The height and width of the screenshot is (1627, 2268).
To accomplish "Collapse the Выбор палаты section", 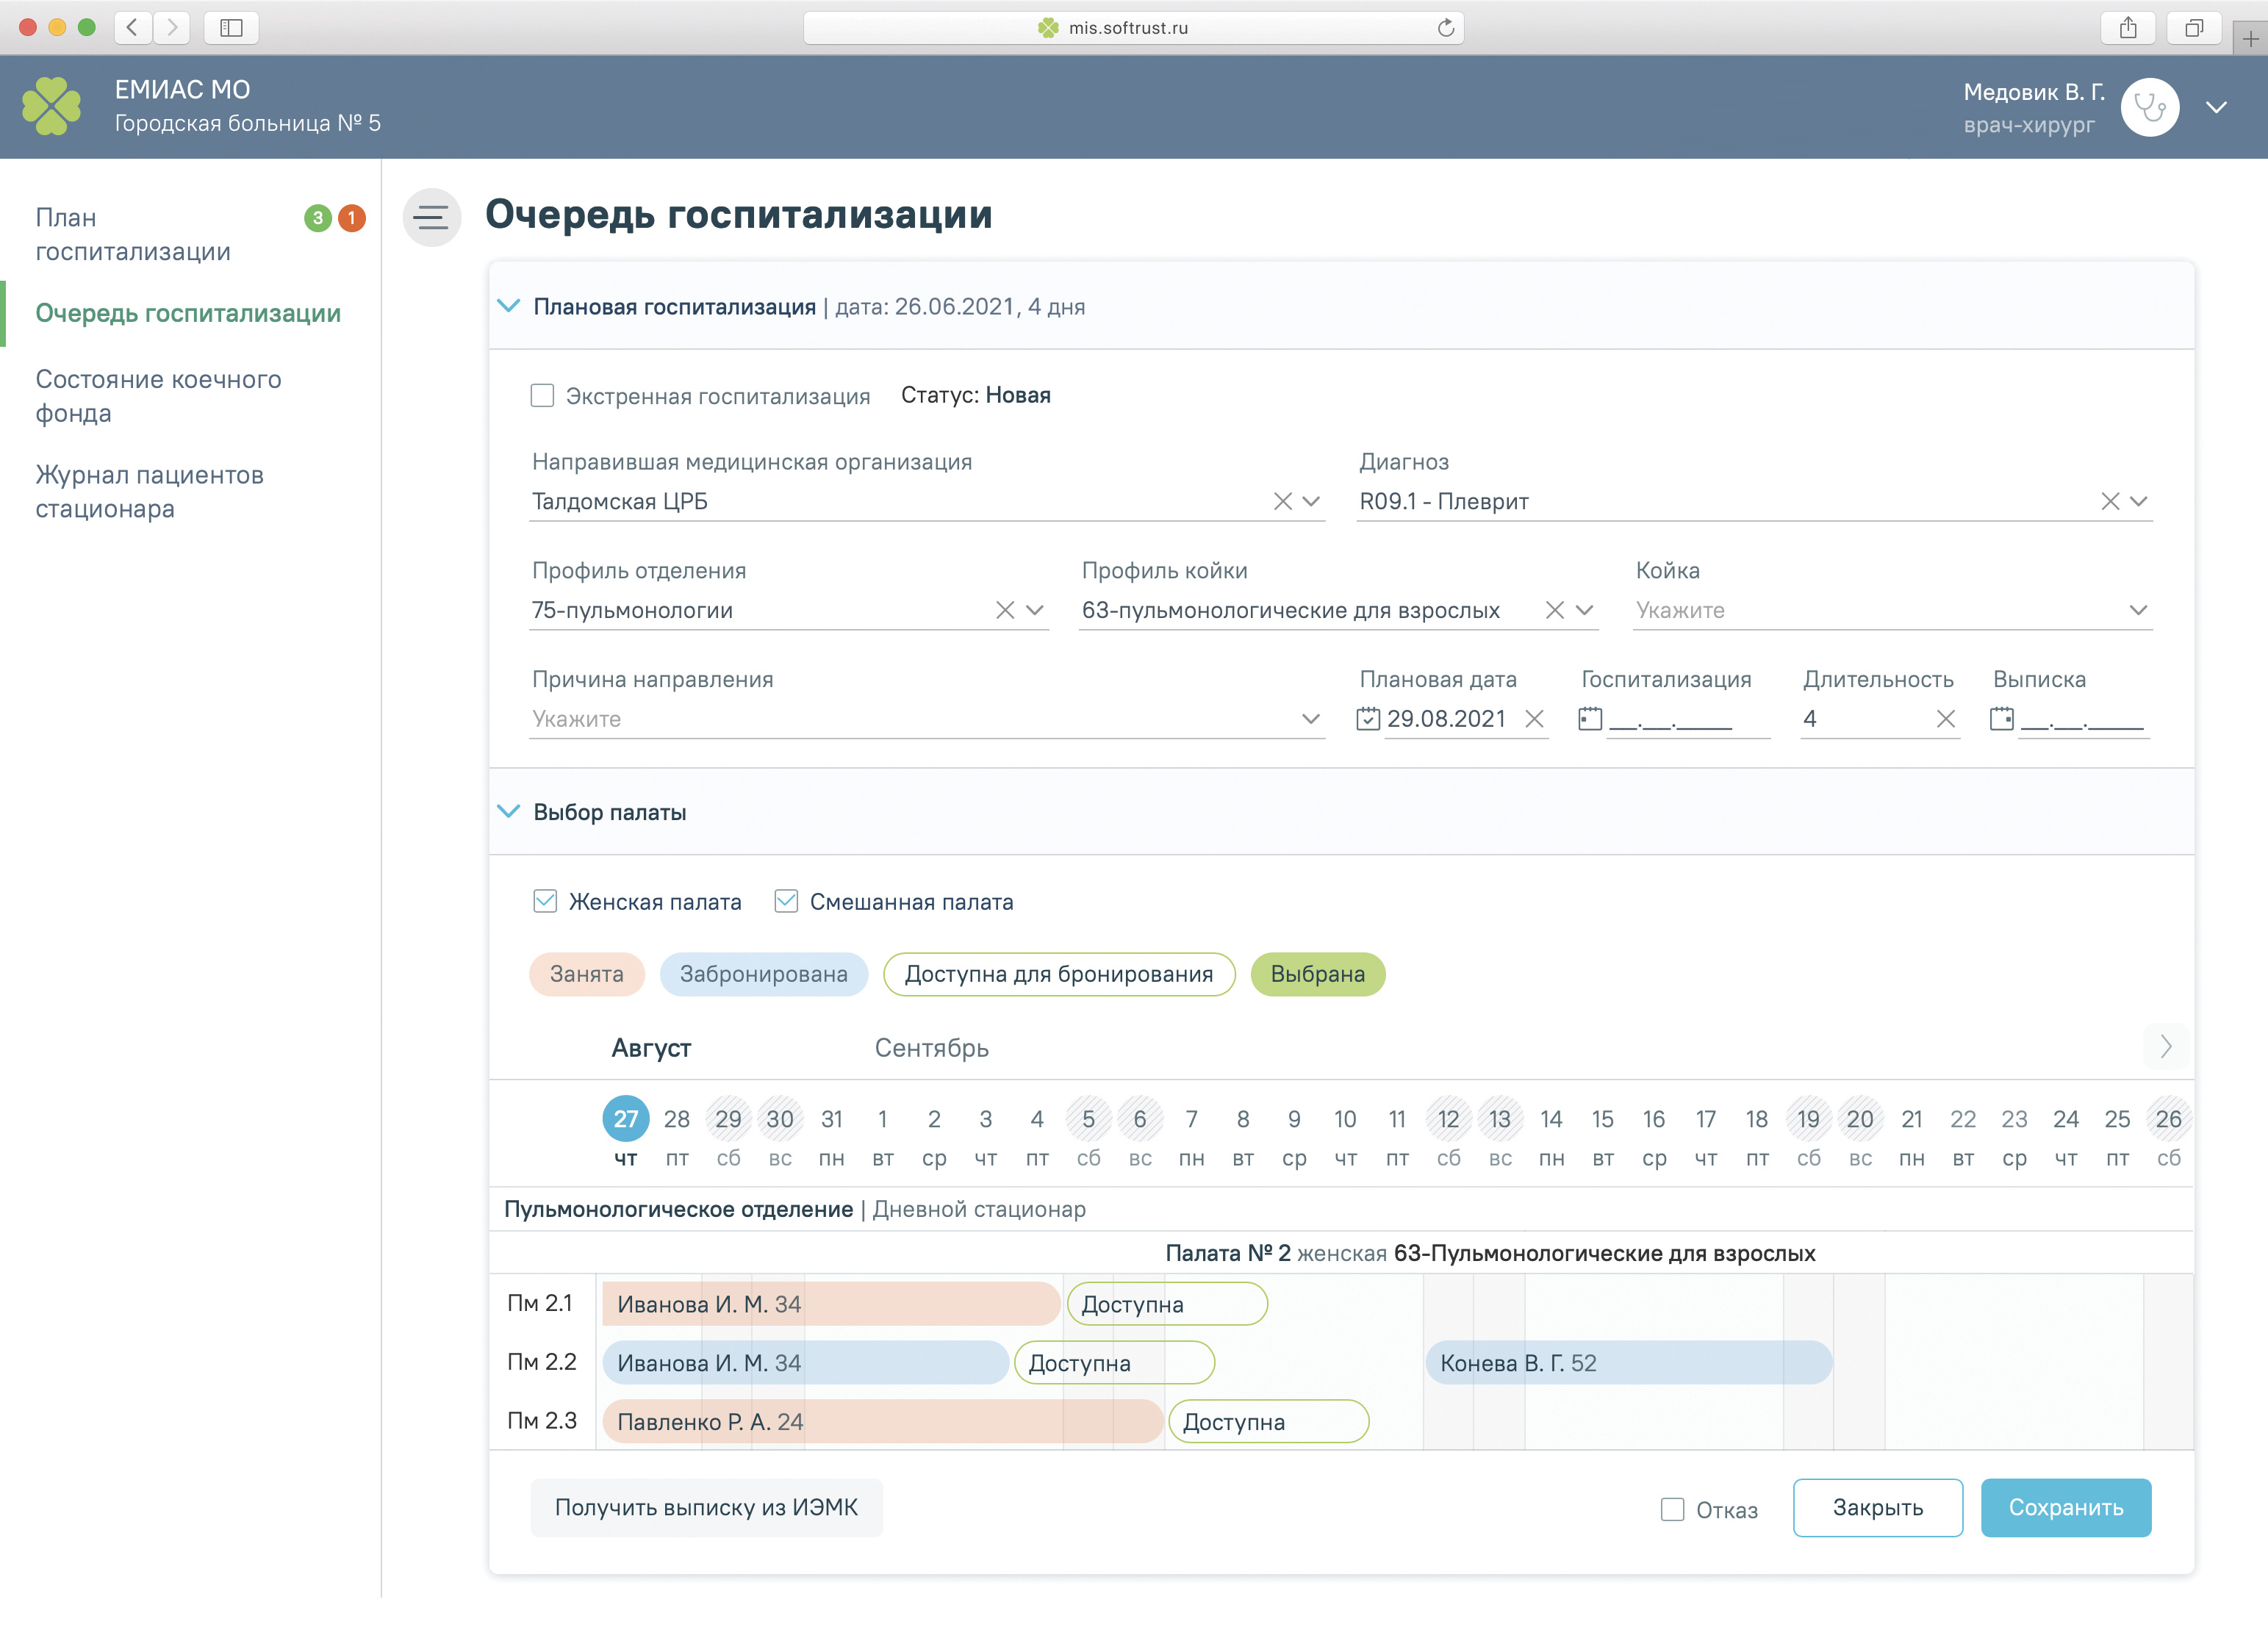I will coord(509,812).
